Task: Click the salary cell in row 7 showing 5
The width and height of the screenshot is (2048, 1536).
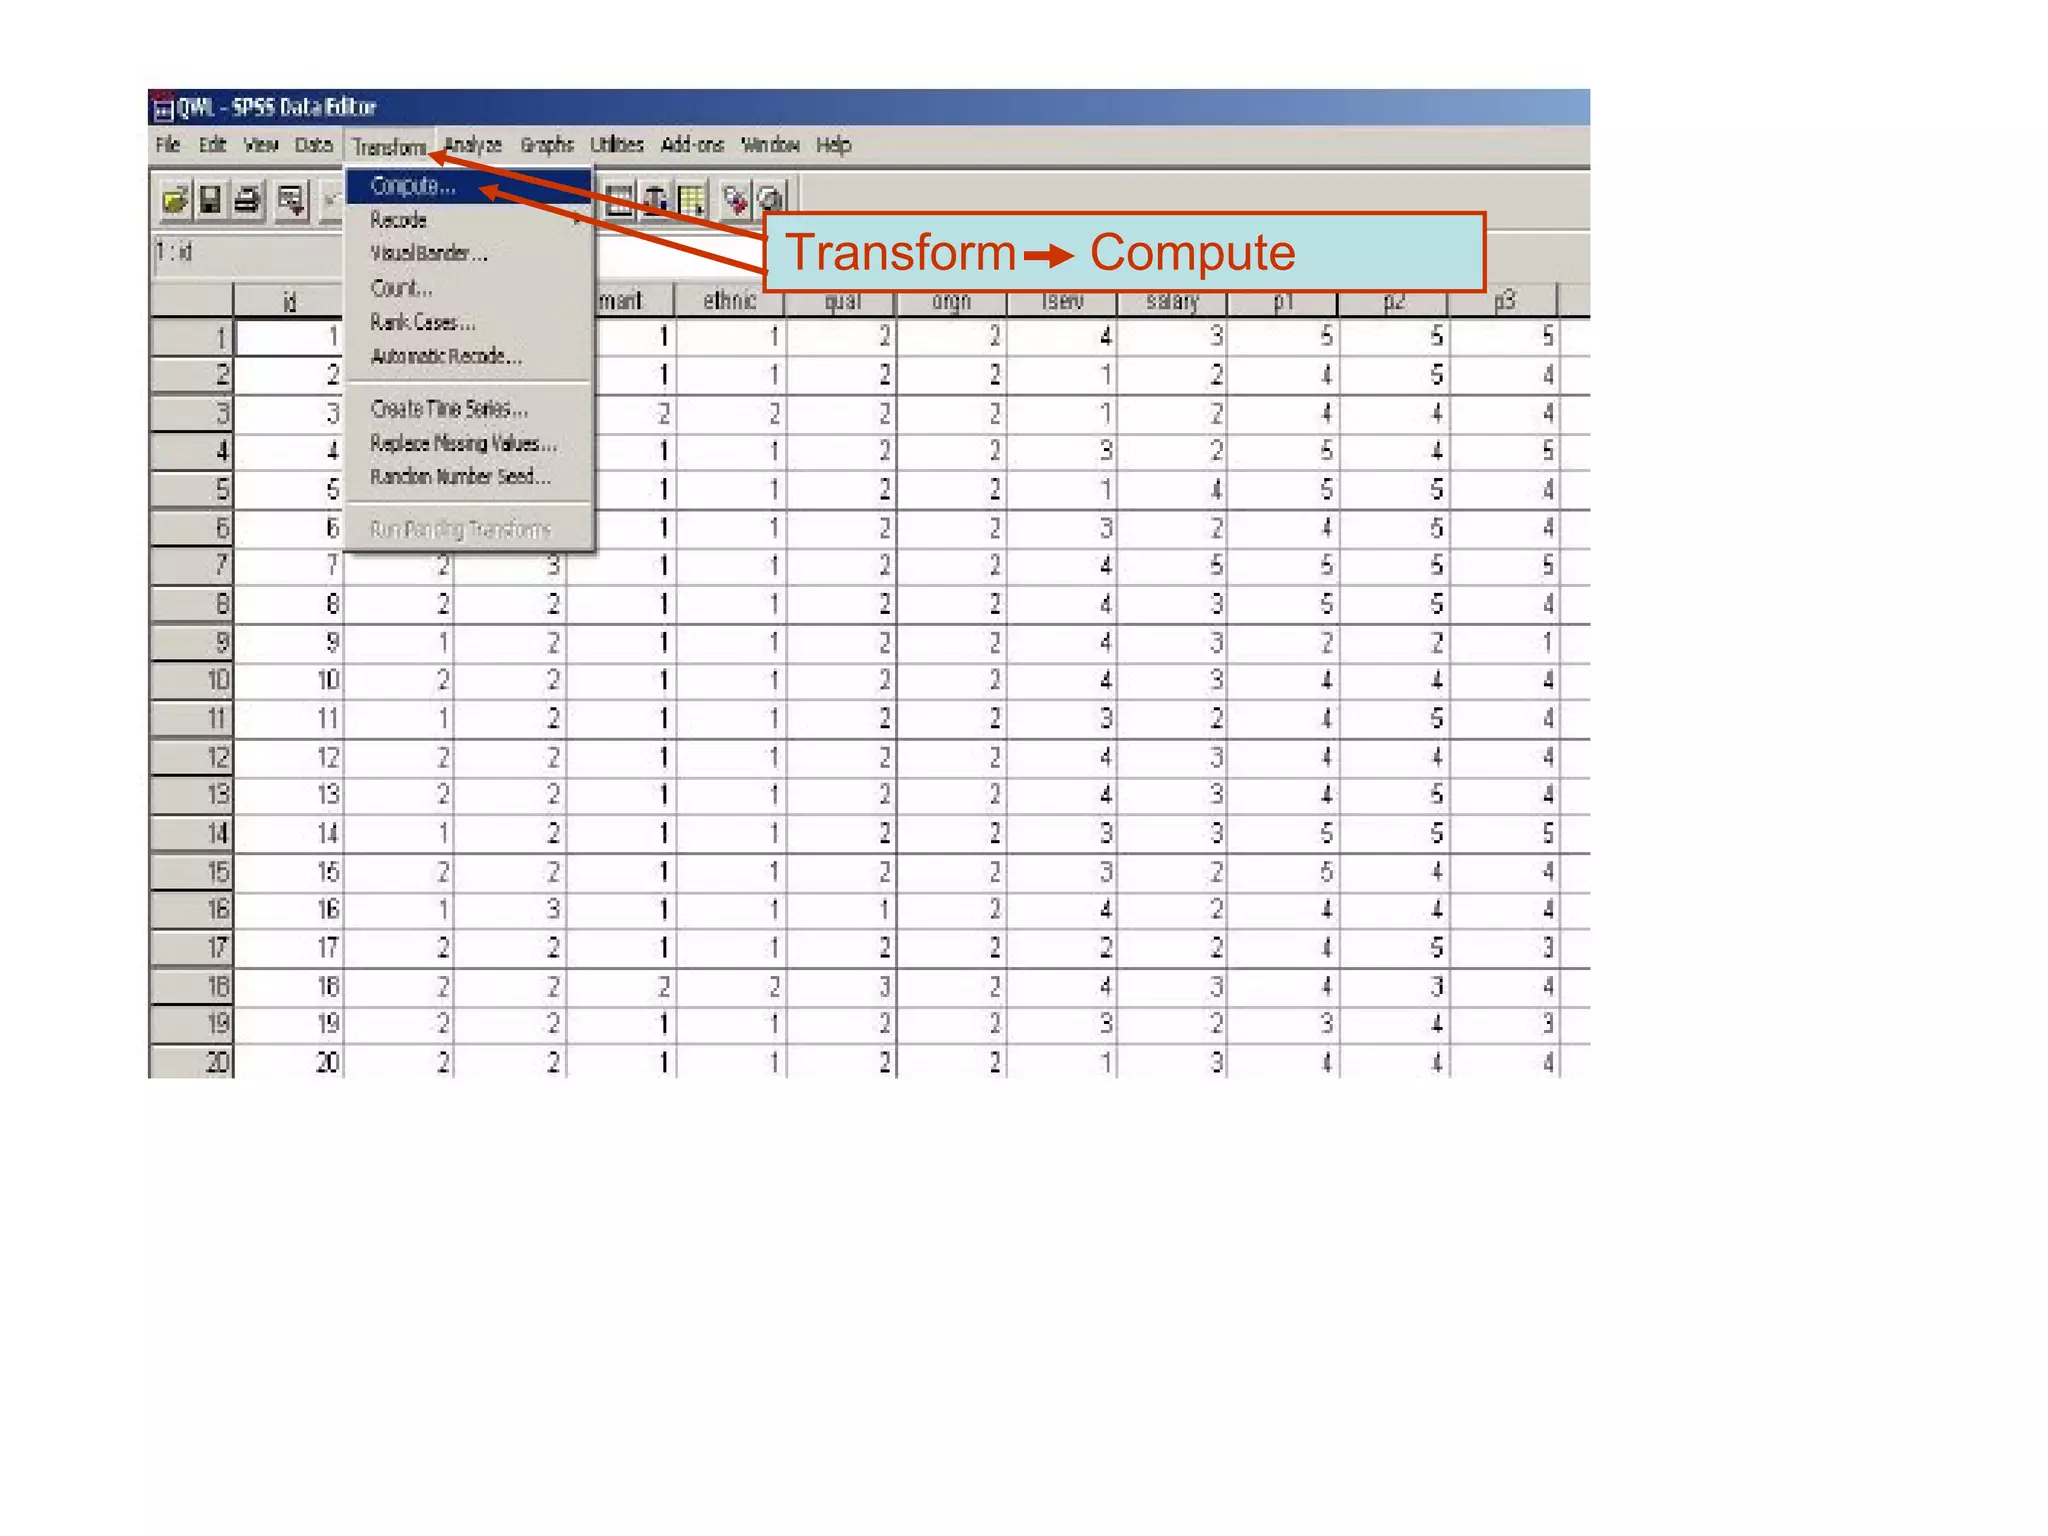Action: 1173,566
